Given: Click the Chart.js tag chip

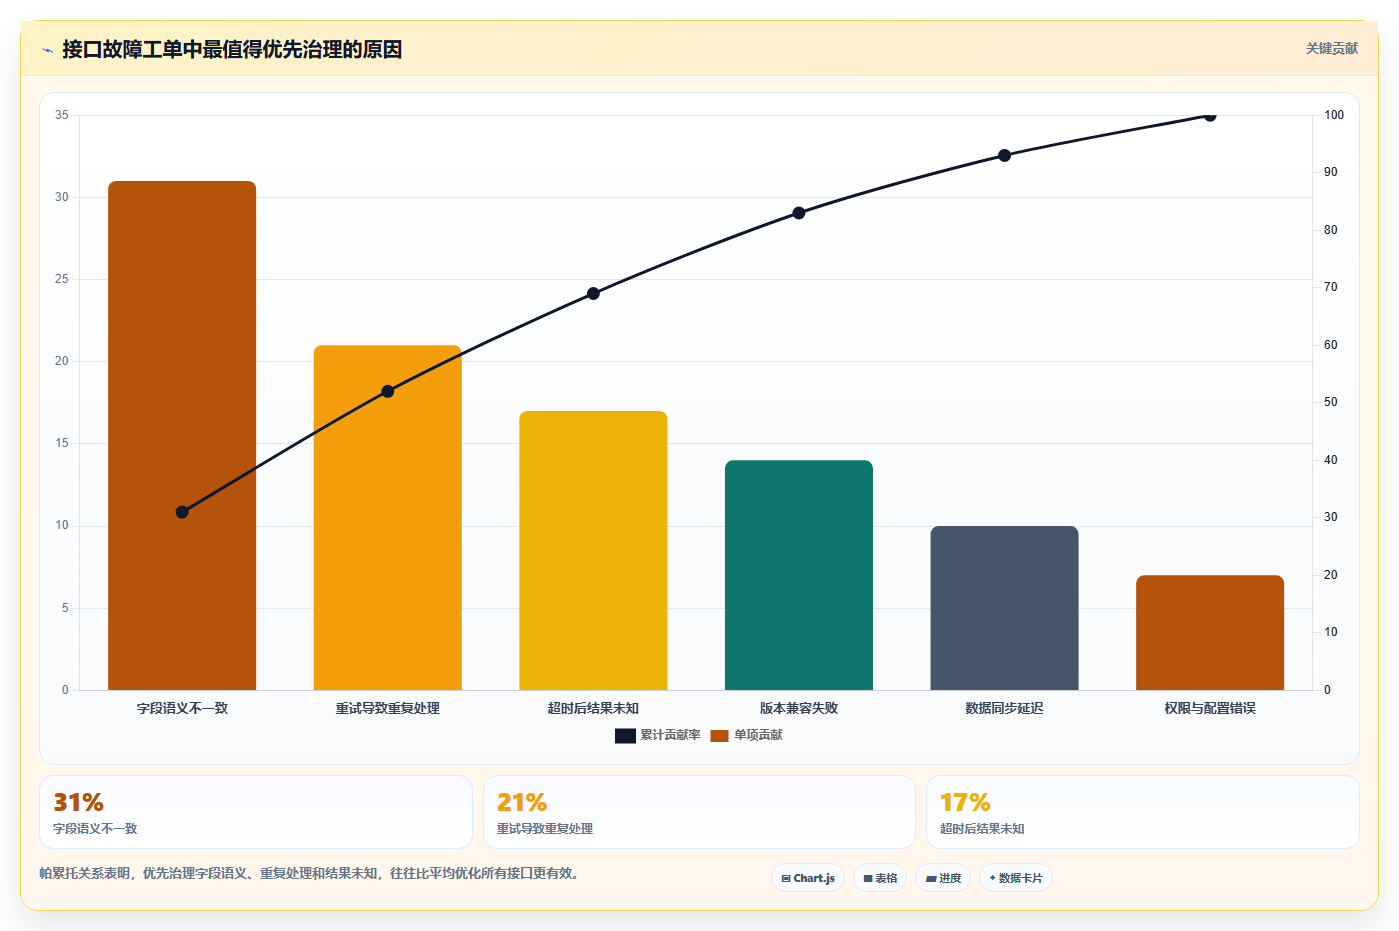Looking at the screenshot, I should pos(808,878).
